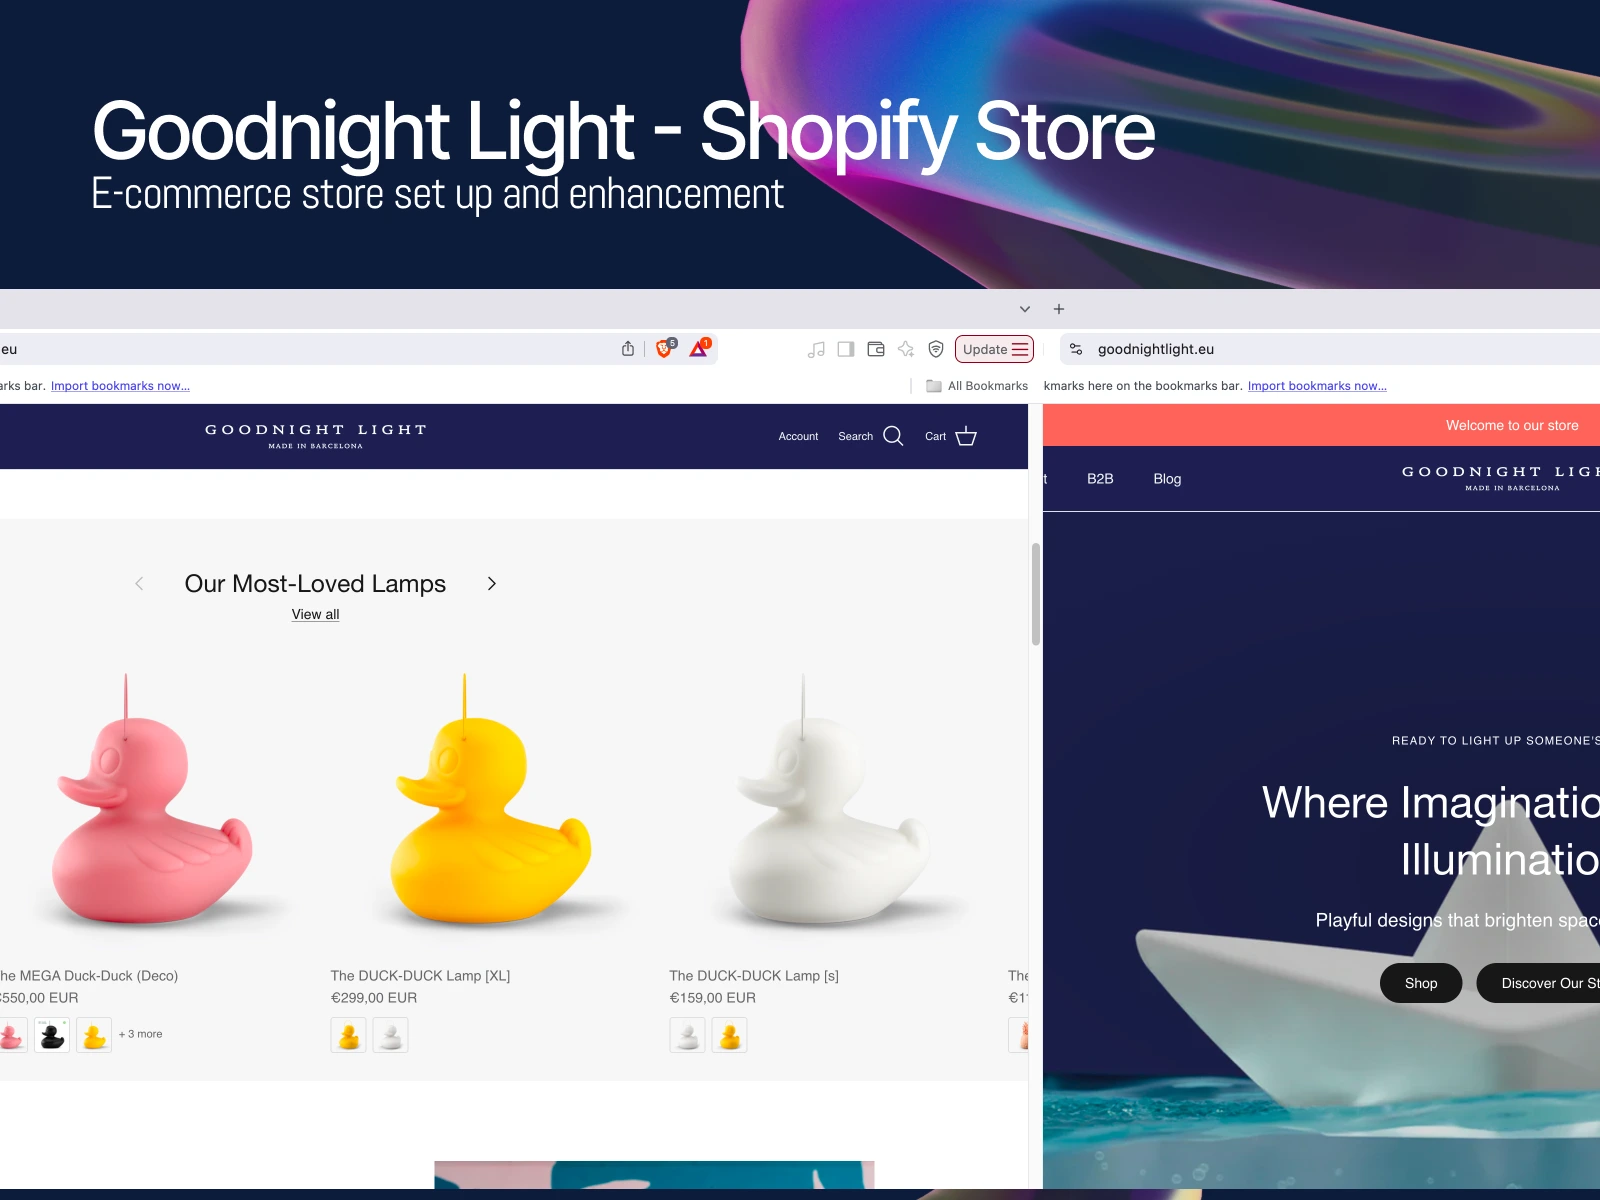Open the B2B menu item

[1100, 479]
